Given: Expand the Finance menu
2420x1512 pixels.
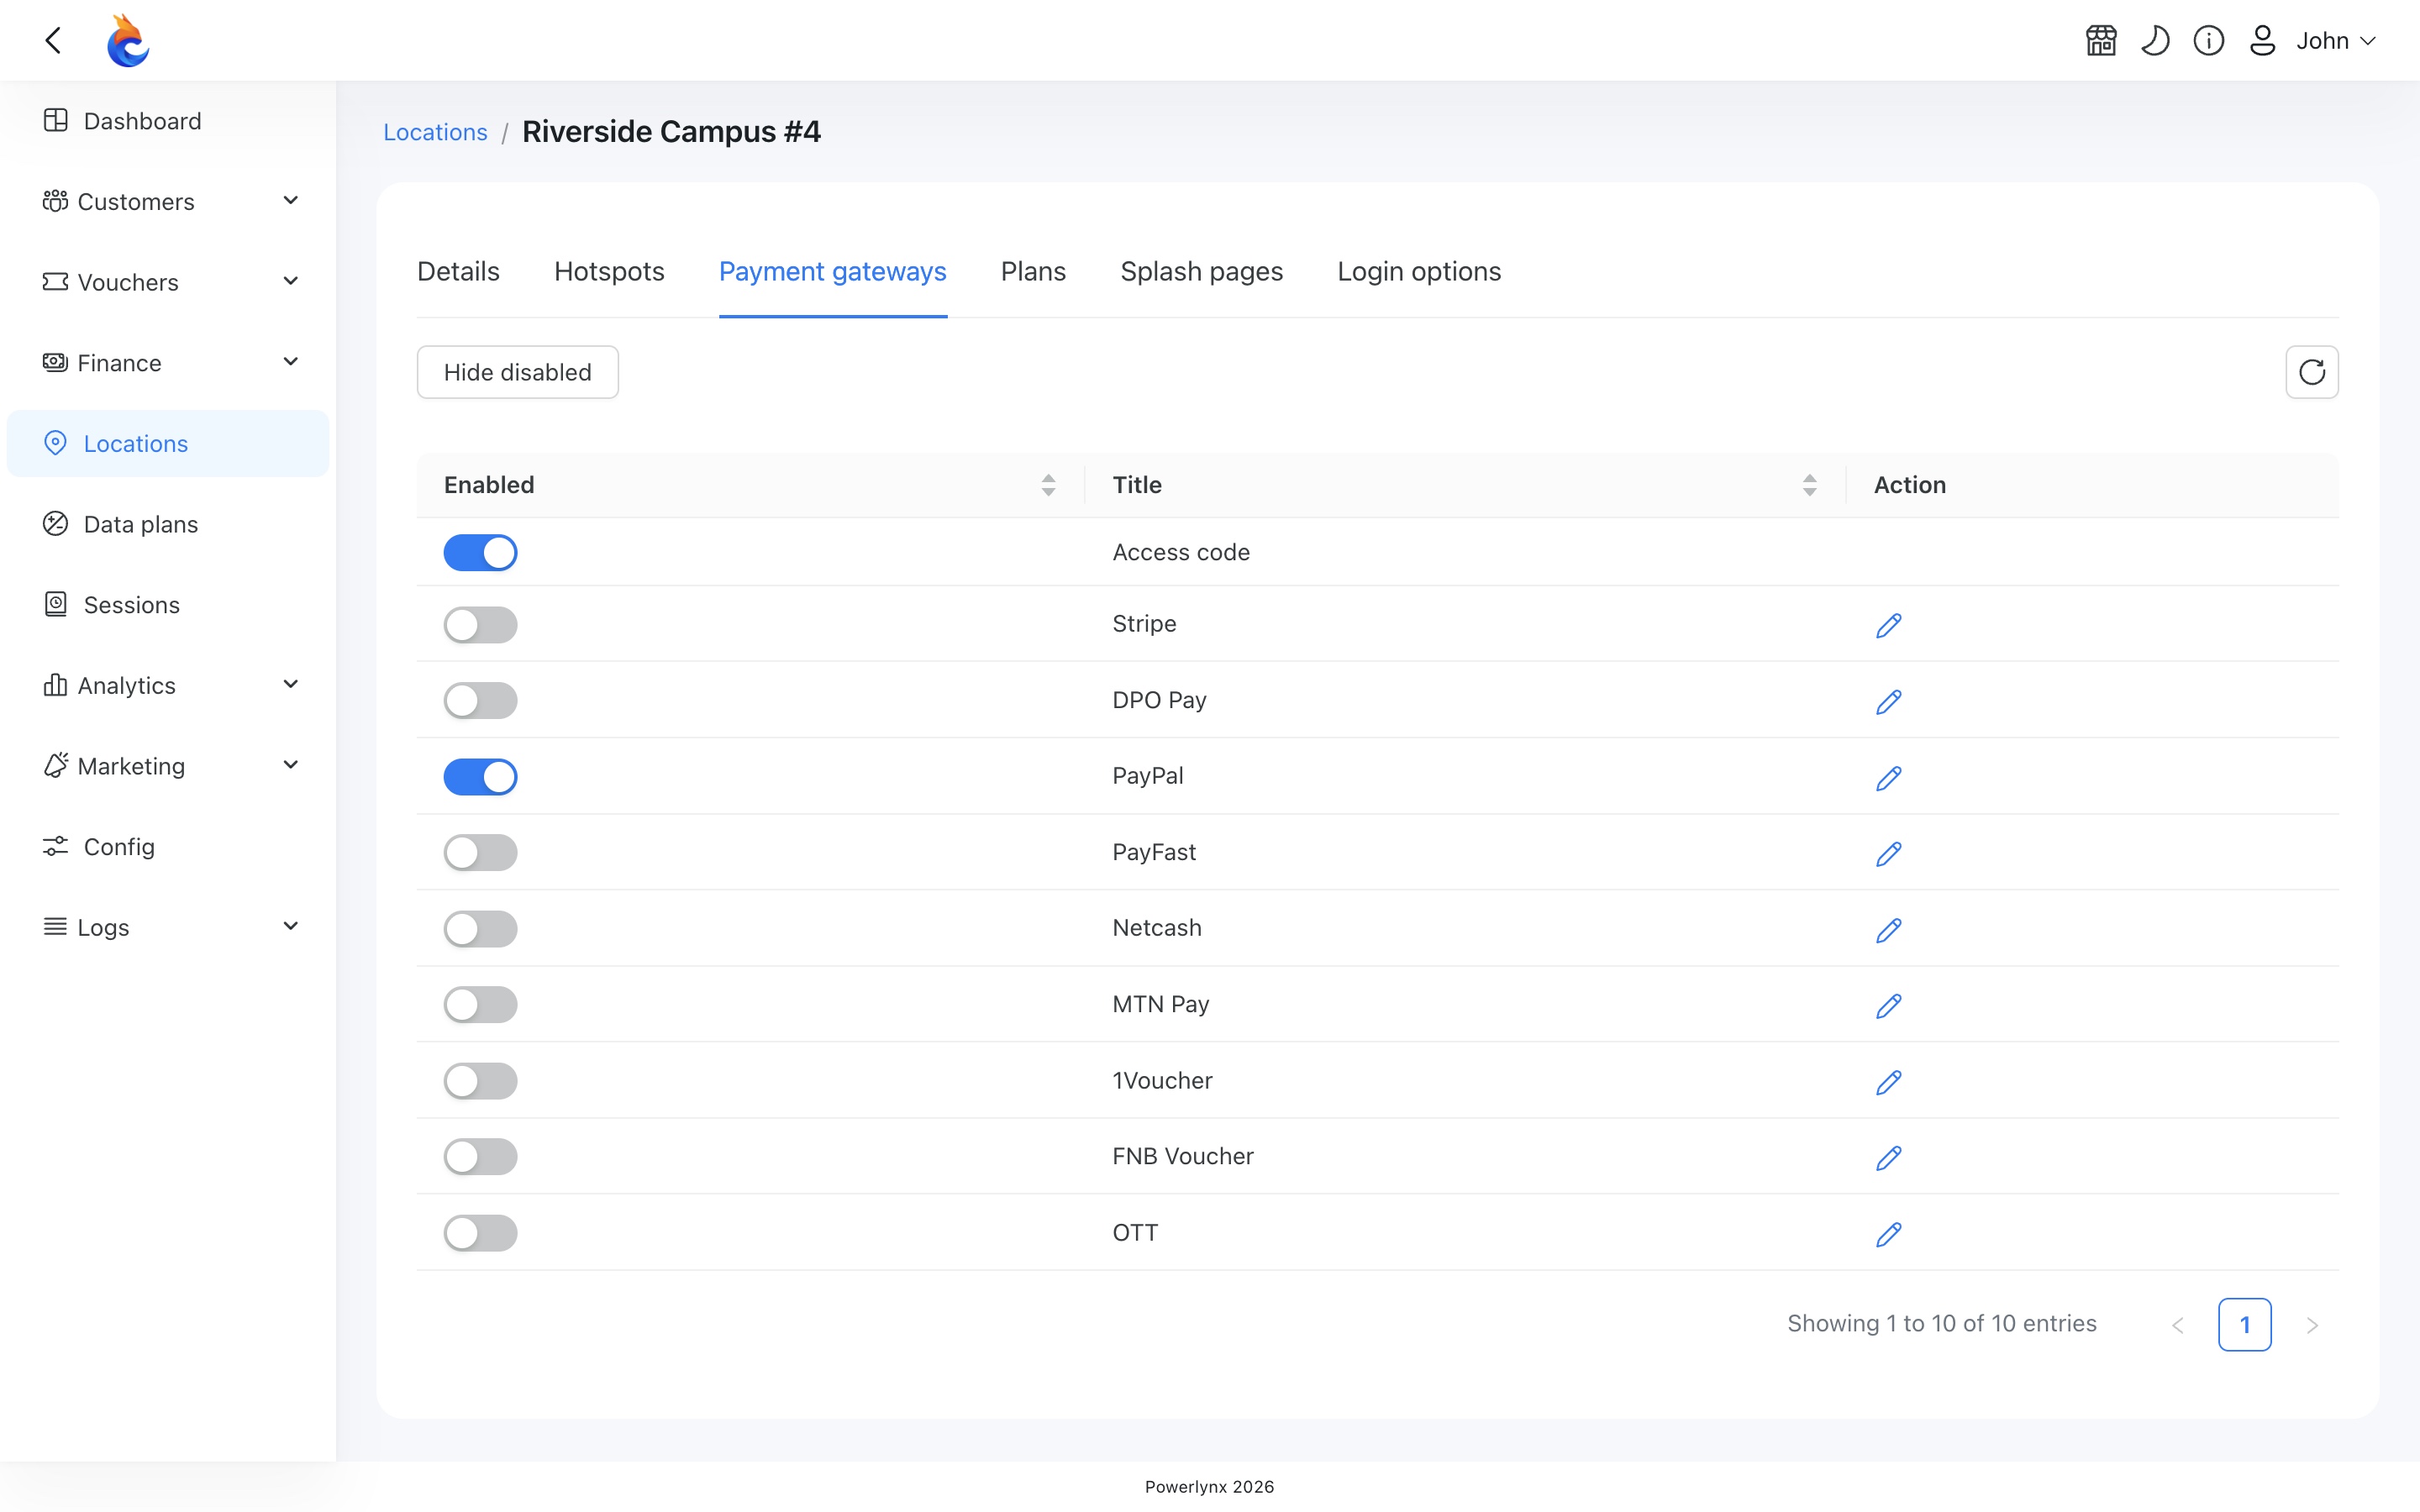Looking at the screenshot, I should point(168,363).
